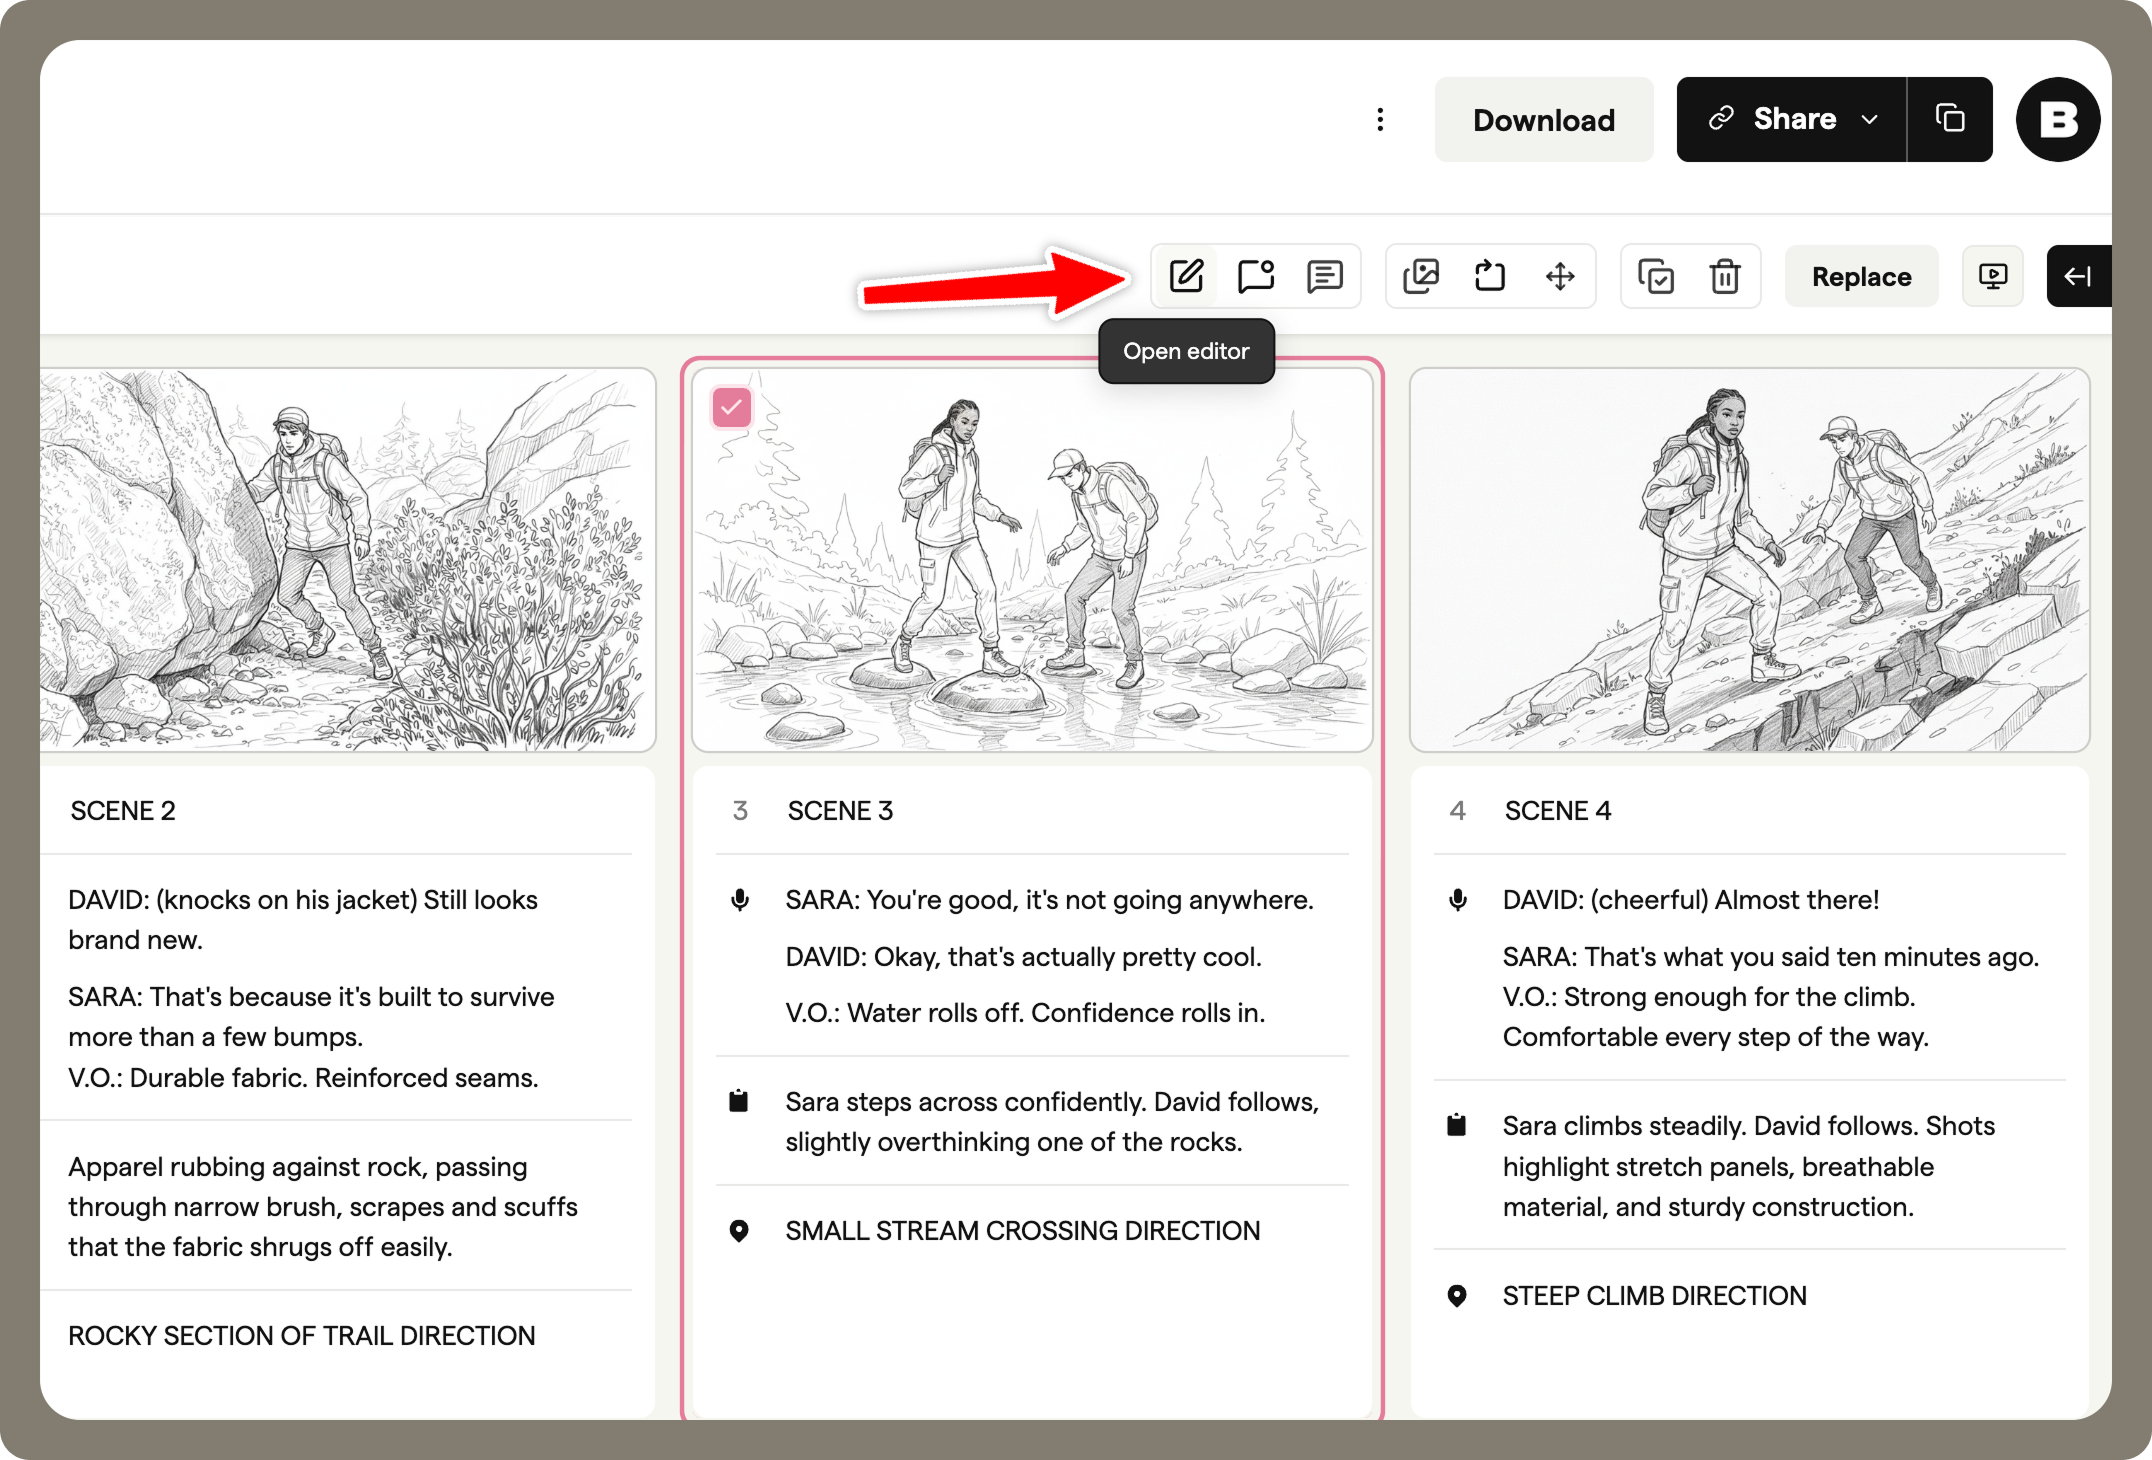Deselect Scene 3's selection checkbox
This screenshot has height=1460, width=2152.
tap(731, 407)
